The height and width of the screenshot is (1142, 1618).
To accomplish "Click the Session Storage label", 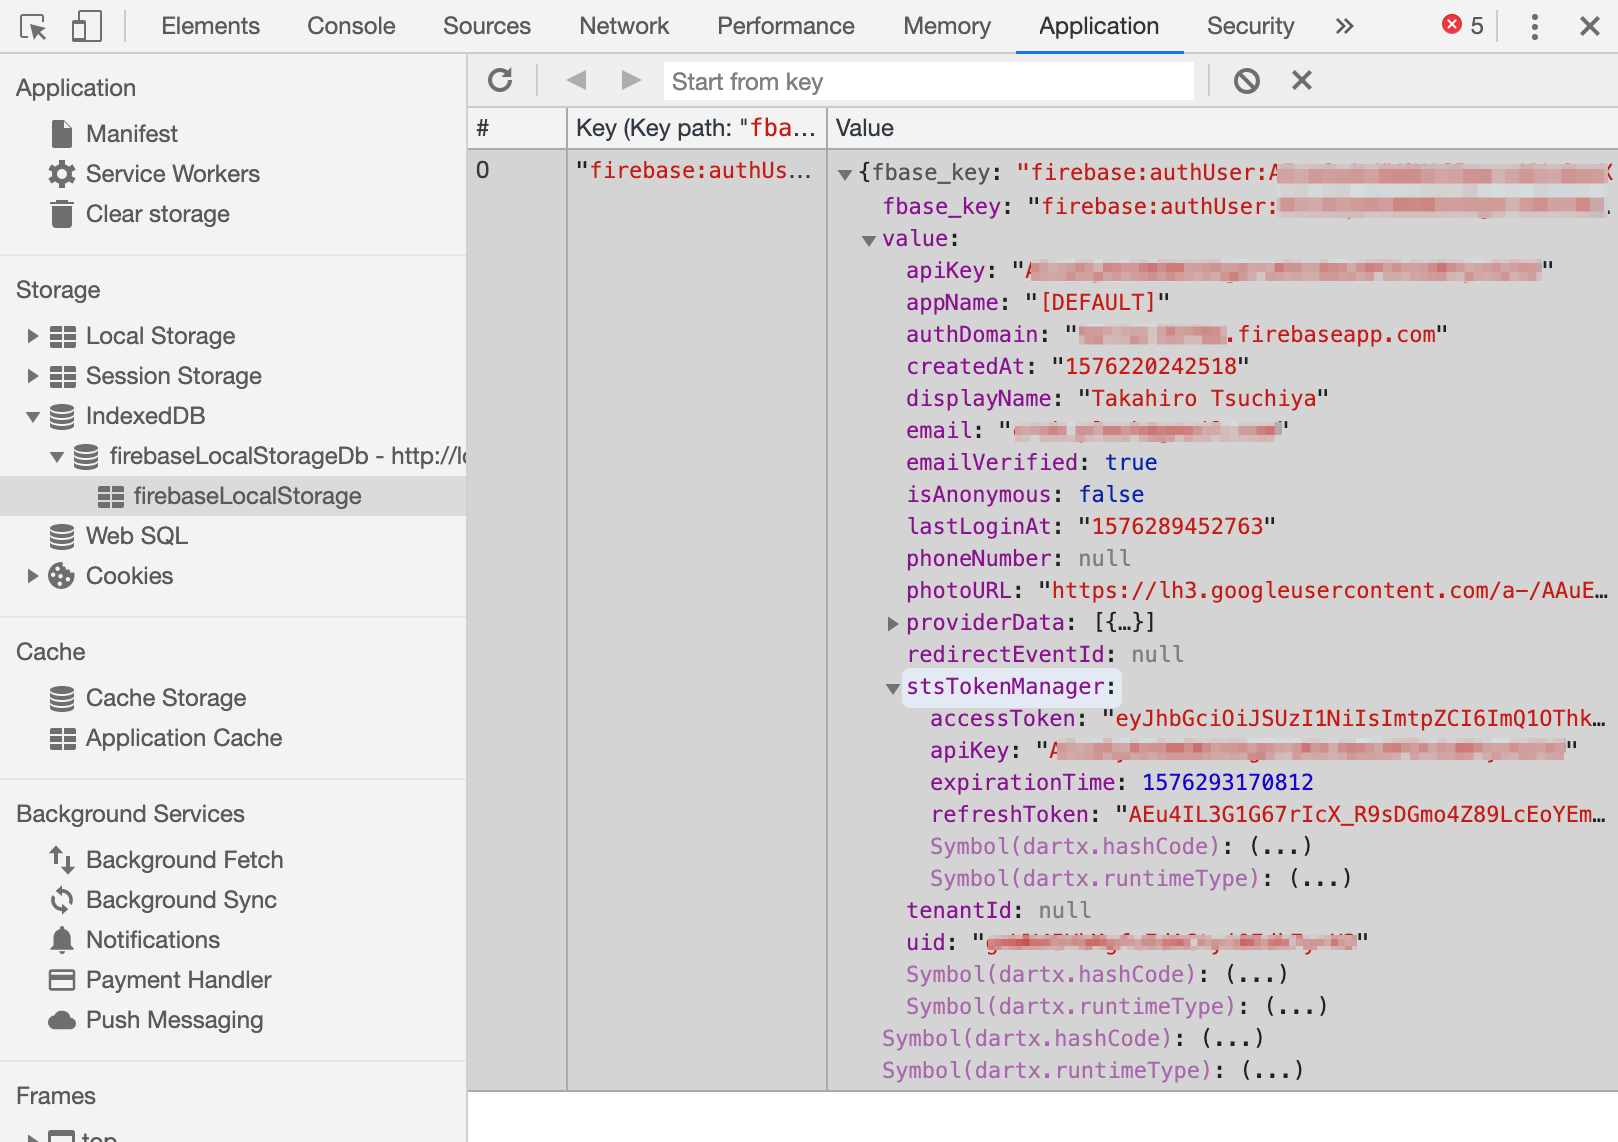I will coord(174,376).
